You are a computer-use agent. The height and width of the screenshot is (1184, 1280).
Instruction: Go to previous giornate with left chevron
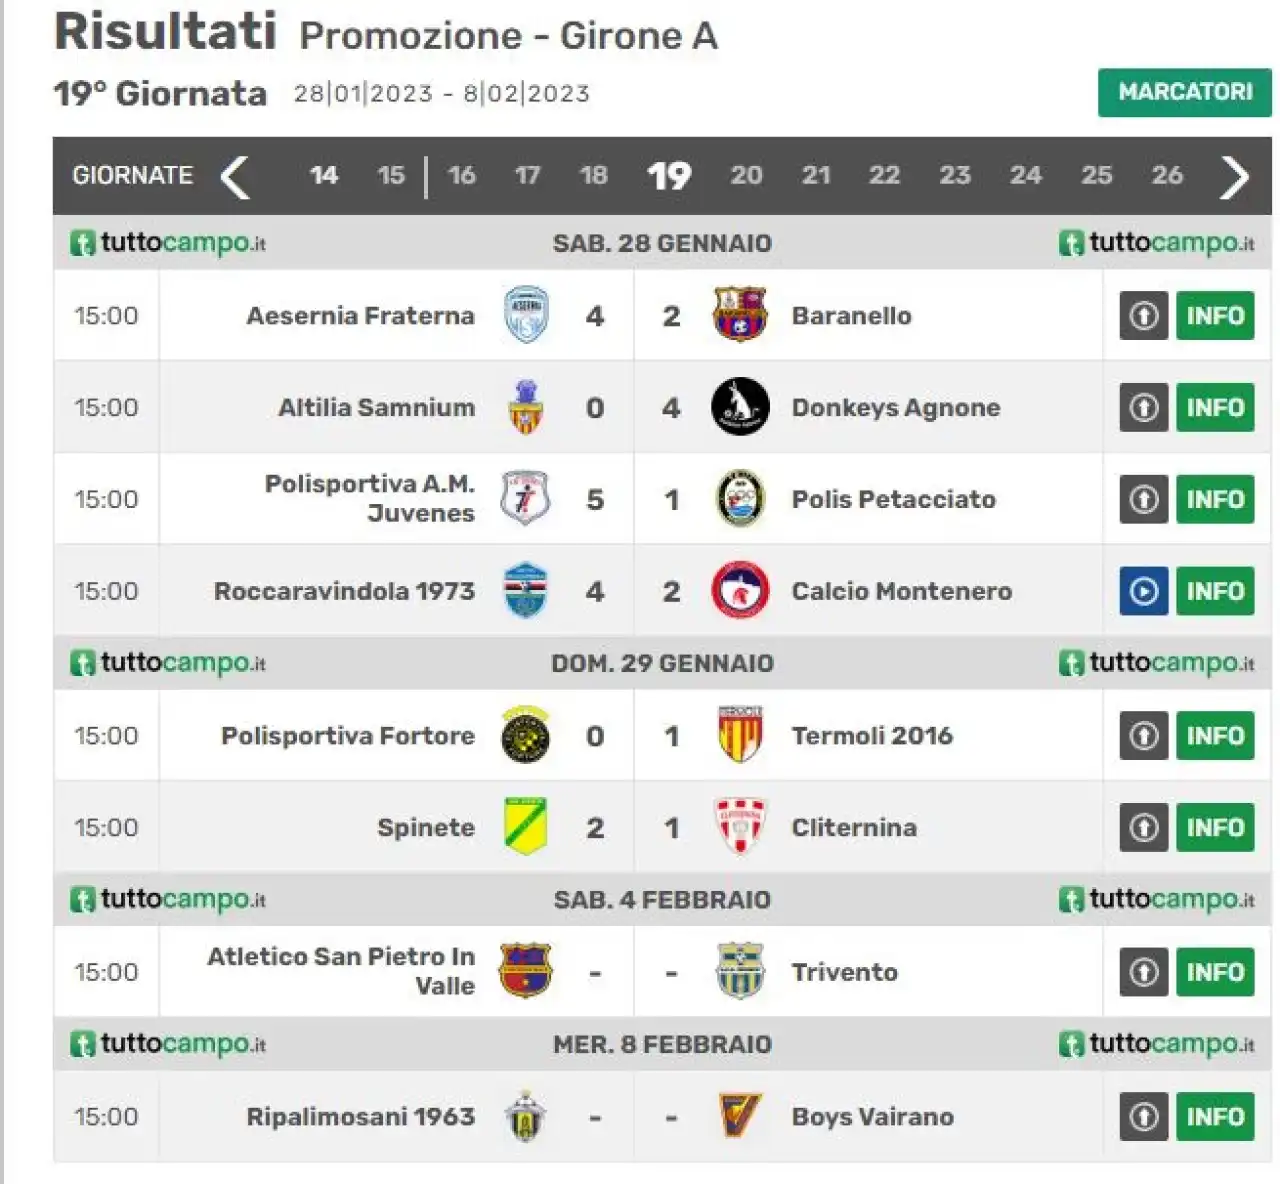(235, 177)
